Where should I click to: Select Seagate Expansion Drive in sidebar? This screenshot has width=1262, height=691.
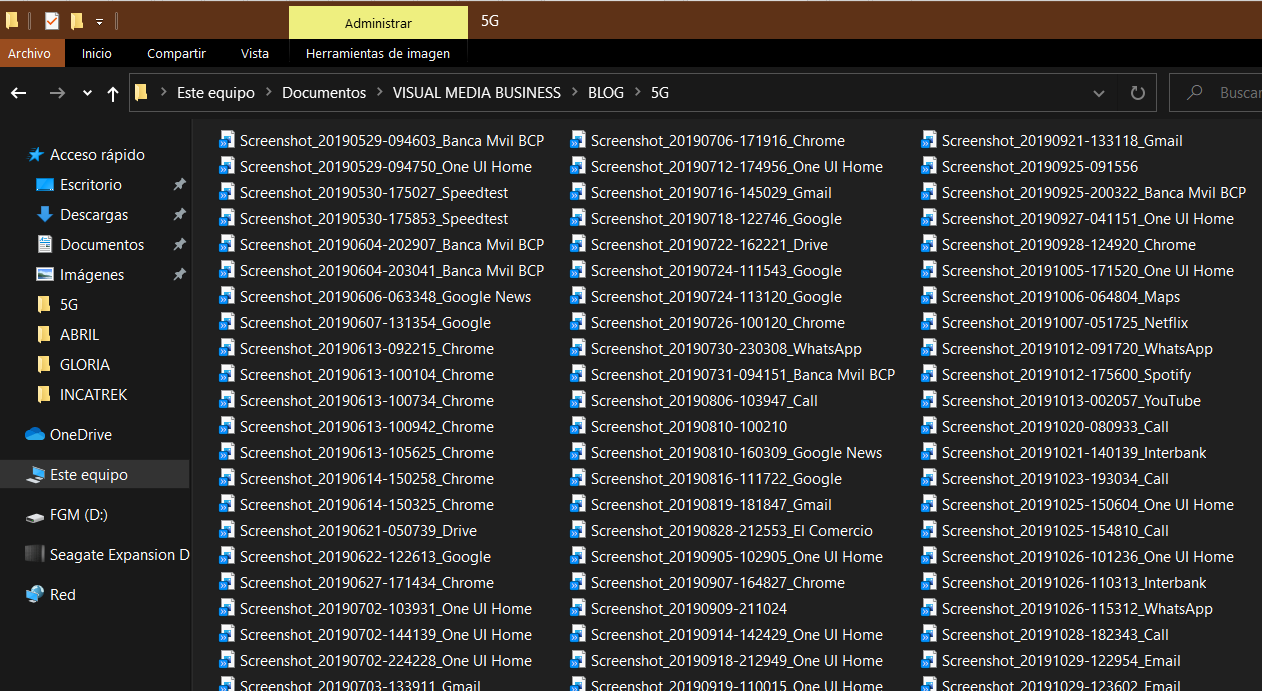(119, 555)
